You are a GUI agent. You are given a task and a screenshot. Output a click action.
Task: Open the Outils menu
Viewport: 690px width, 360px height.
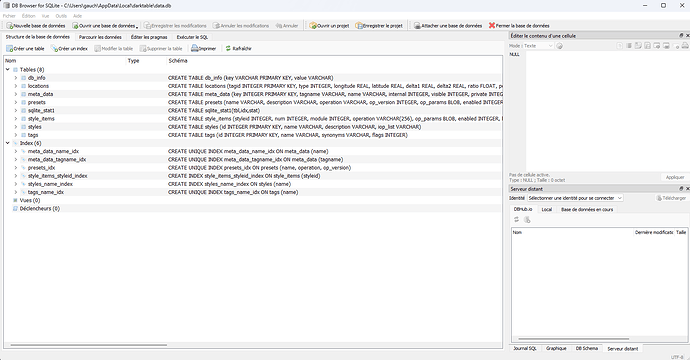coord(61,16)
